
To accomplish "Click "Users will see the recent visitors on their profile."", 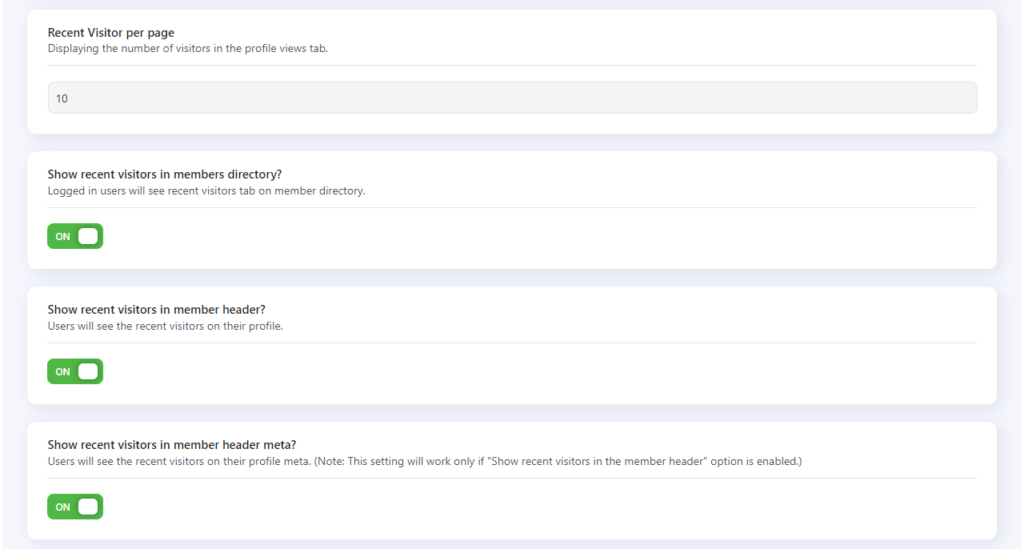I will click(165, 326).
